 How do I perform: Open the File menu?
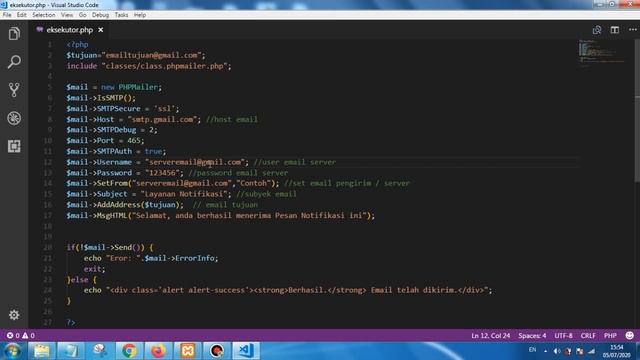[x=7, y=15]
